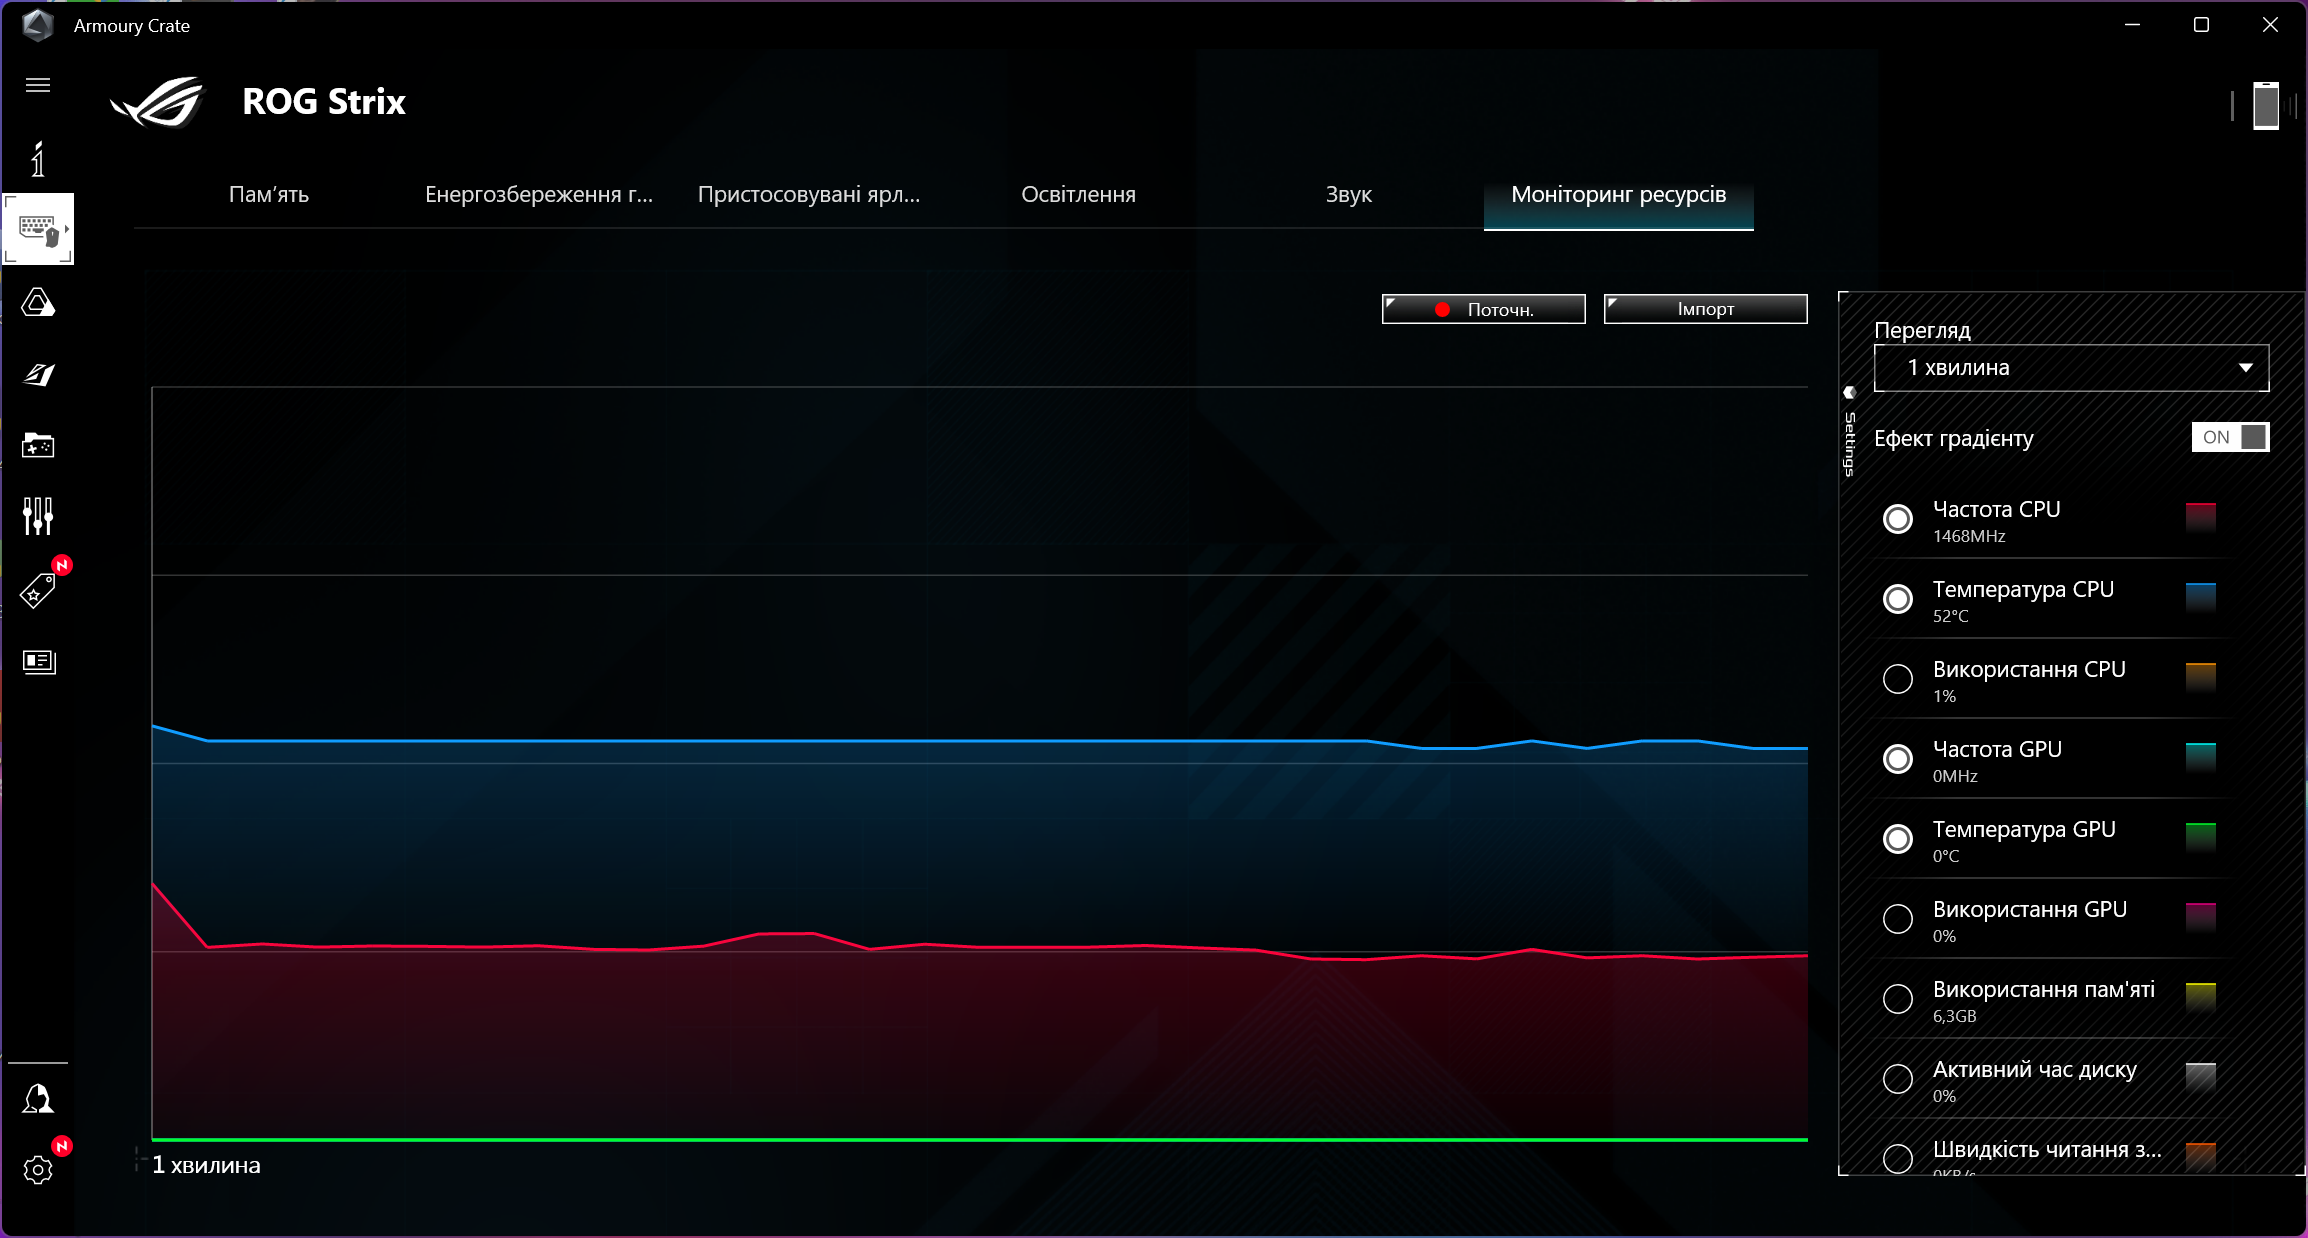The height and width of the screenshot is (1238, 2308).
Task: Click the Температура CPU blue color swatch
Action: tap(2200, 596)
